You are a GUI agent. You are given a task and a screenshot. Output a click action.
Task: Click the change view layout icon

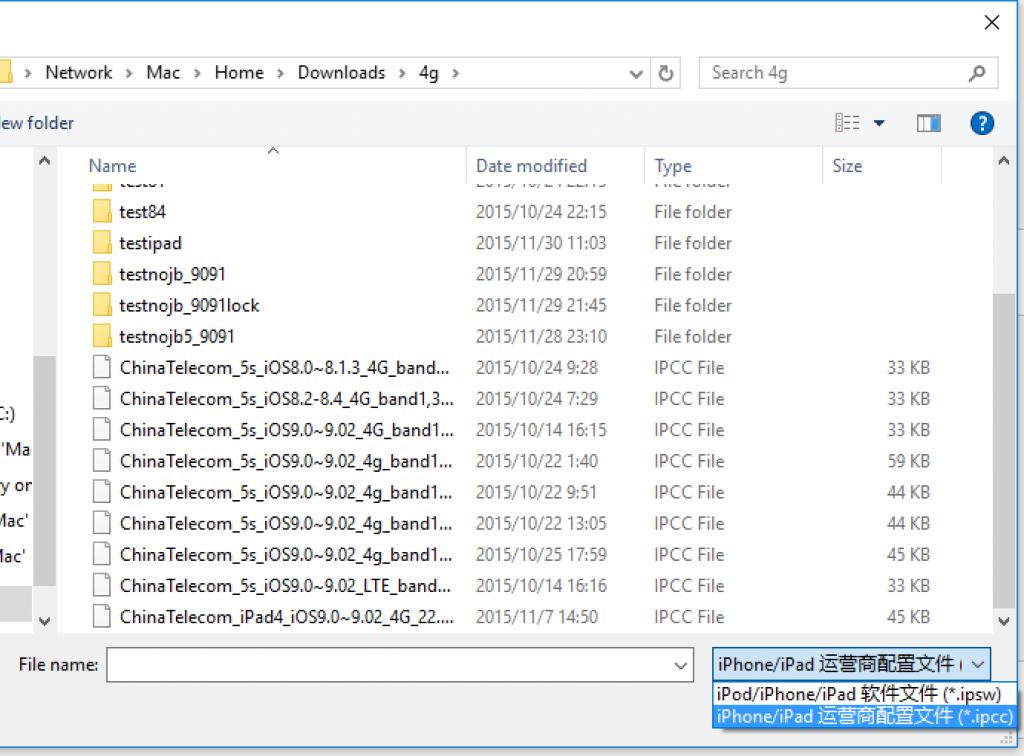tap(847, 123)
